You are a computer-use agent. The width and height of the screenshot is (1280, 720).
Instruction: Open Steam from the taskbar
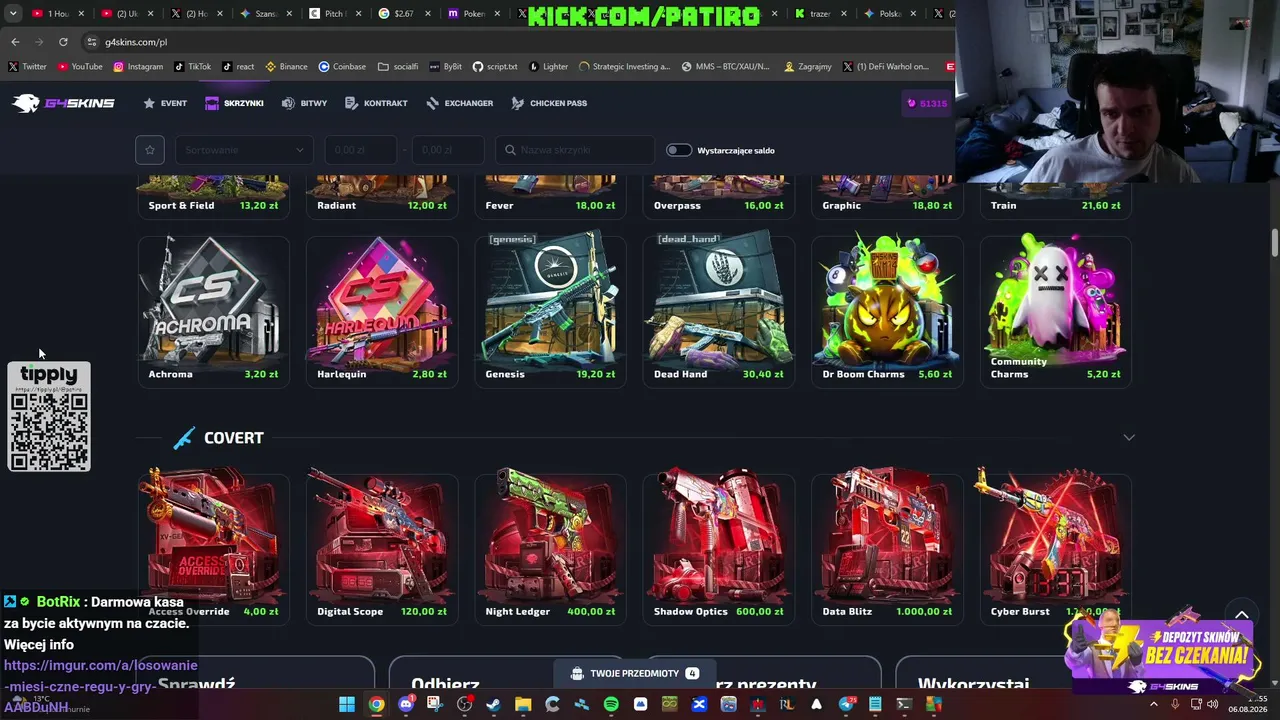pyautogui.click(x=494, y=704)
